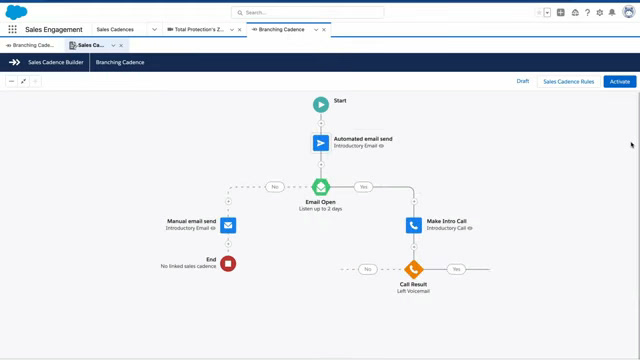Select the Sales Ca... subtab
This screenshot has width=640, height=360.
click(x=87, y=45)
